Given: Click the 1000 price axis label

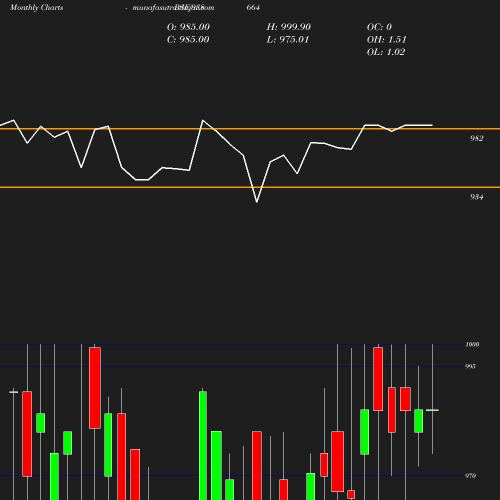Looking at the screenshot, I should click(472, 344).
